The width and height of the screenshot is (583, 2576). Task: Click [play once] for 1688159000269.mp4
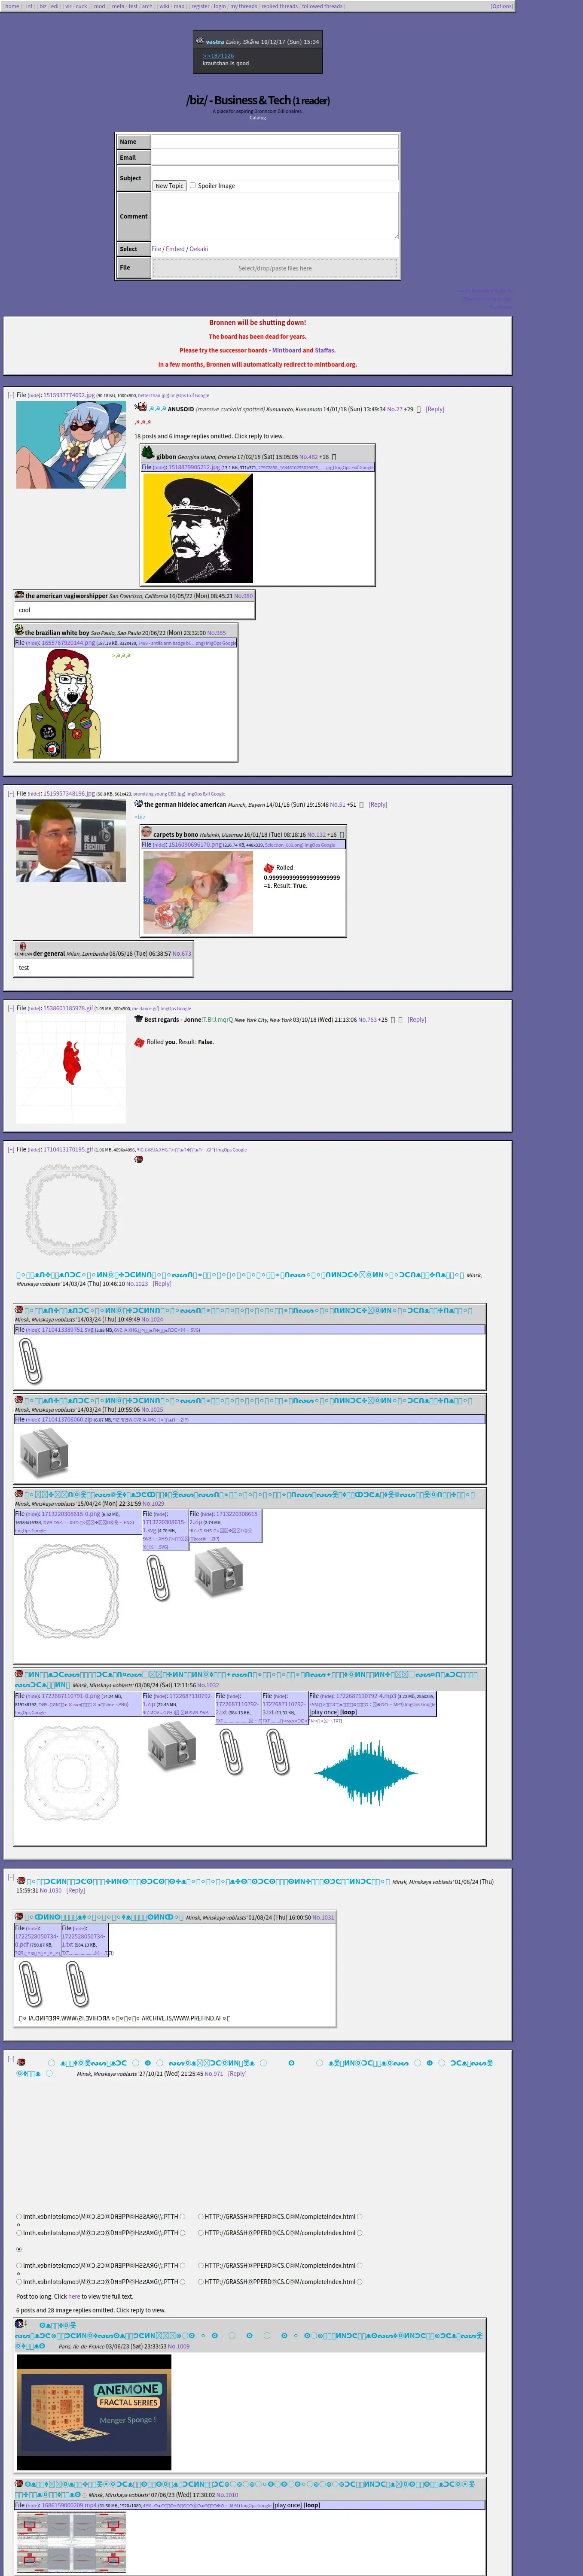click(288, 2505)
